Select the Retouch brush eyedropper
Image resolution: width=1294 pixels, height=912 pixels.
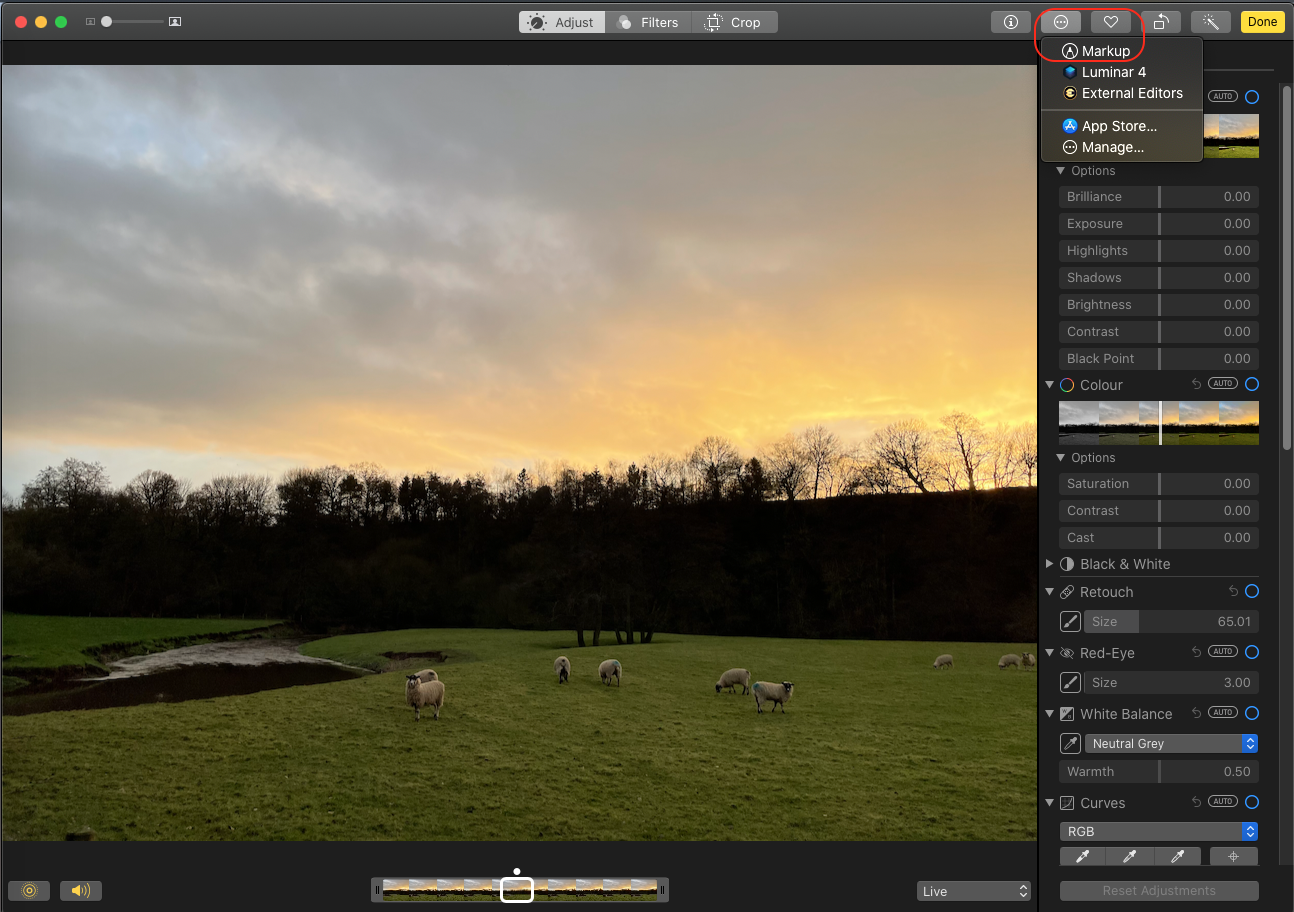coord(1069,621)
